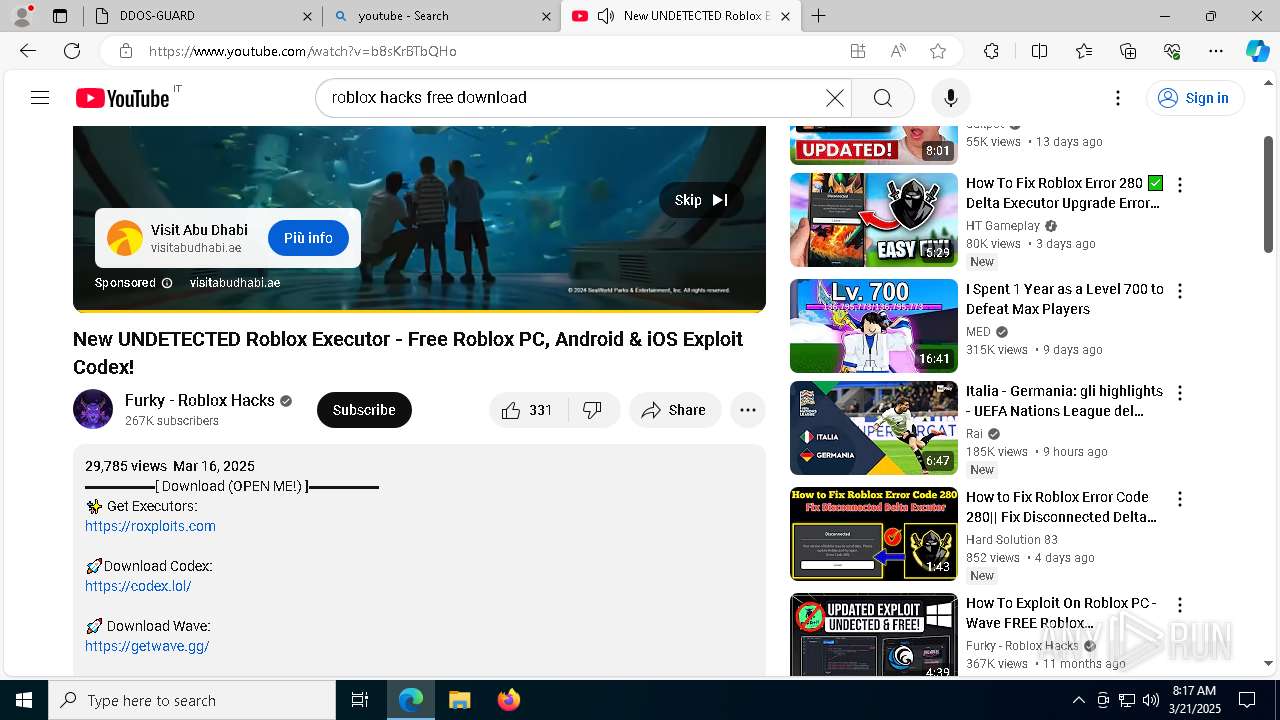
Task: Click the Più info ad button
Action: (x=308, y=238)
